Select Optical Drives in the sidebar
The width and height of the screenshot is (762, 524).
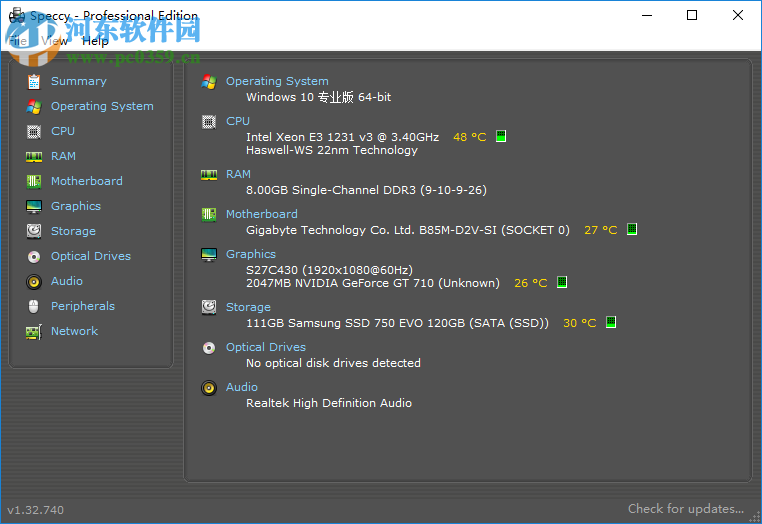(x=91, y=256)
